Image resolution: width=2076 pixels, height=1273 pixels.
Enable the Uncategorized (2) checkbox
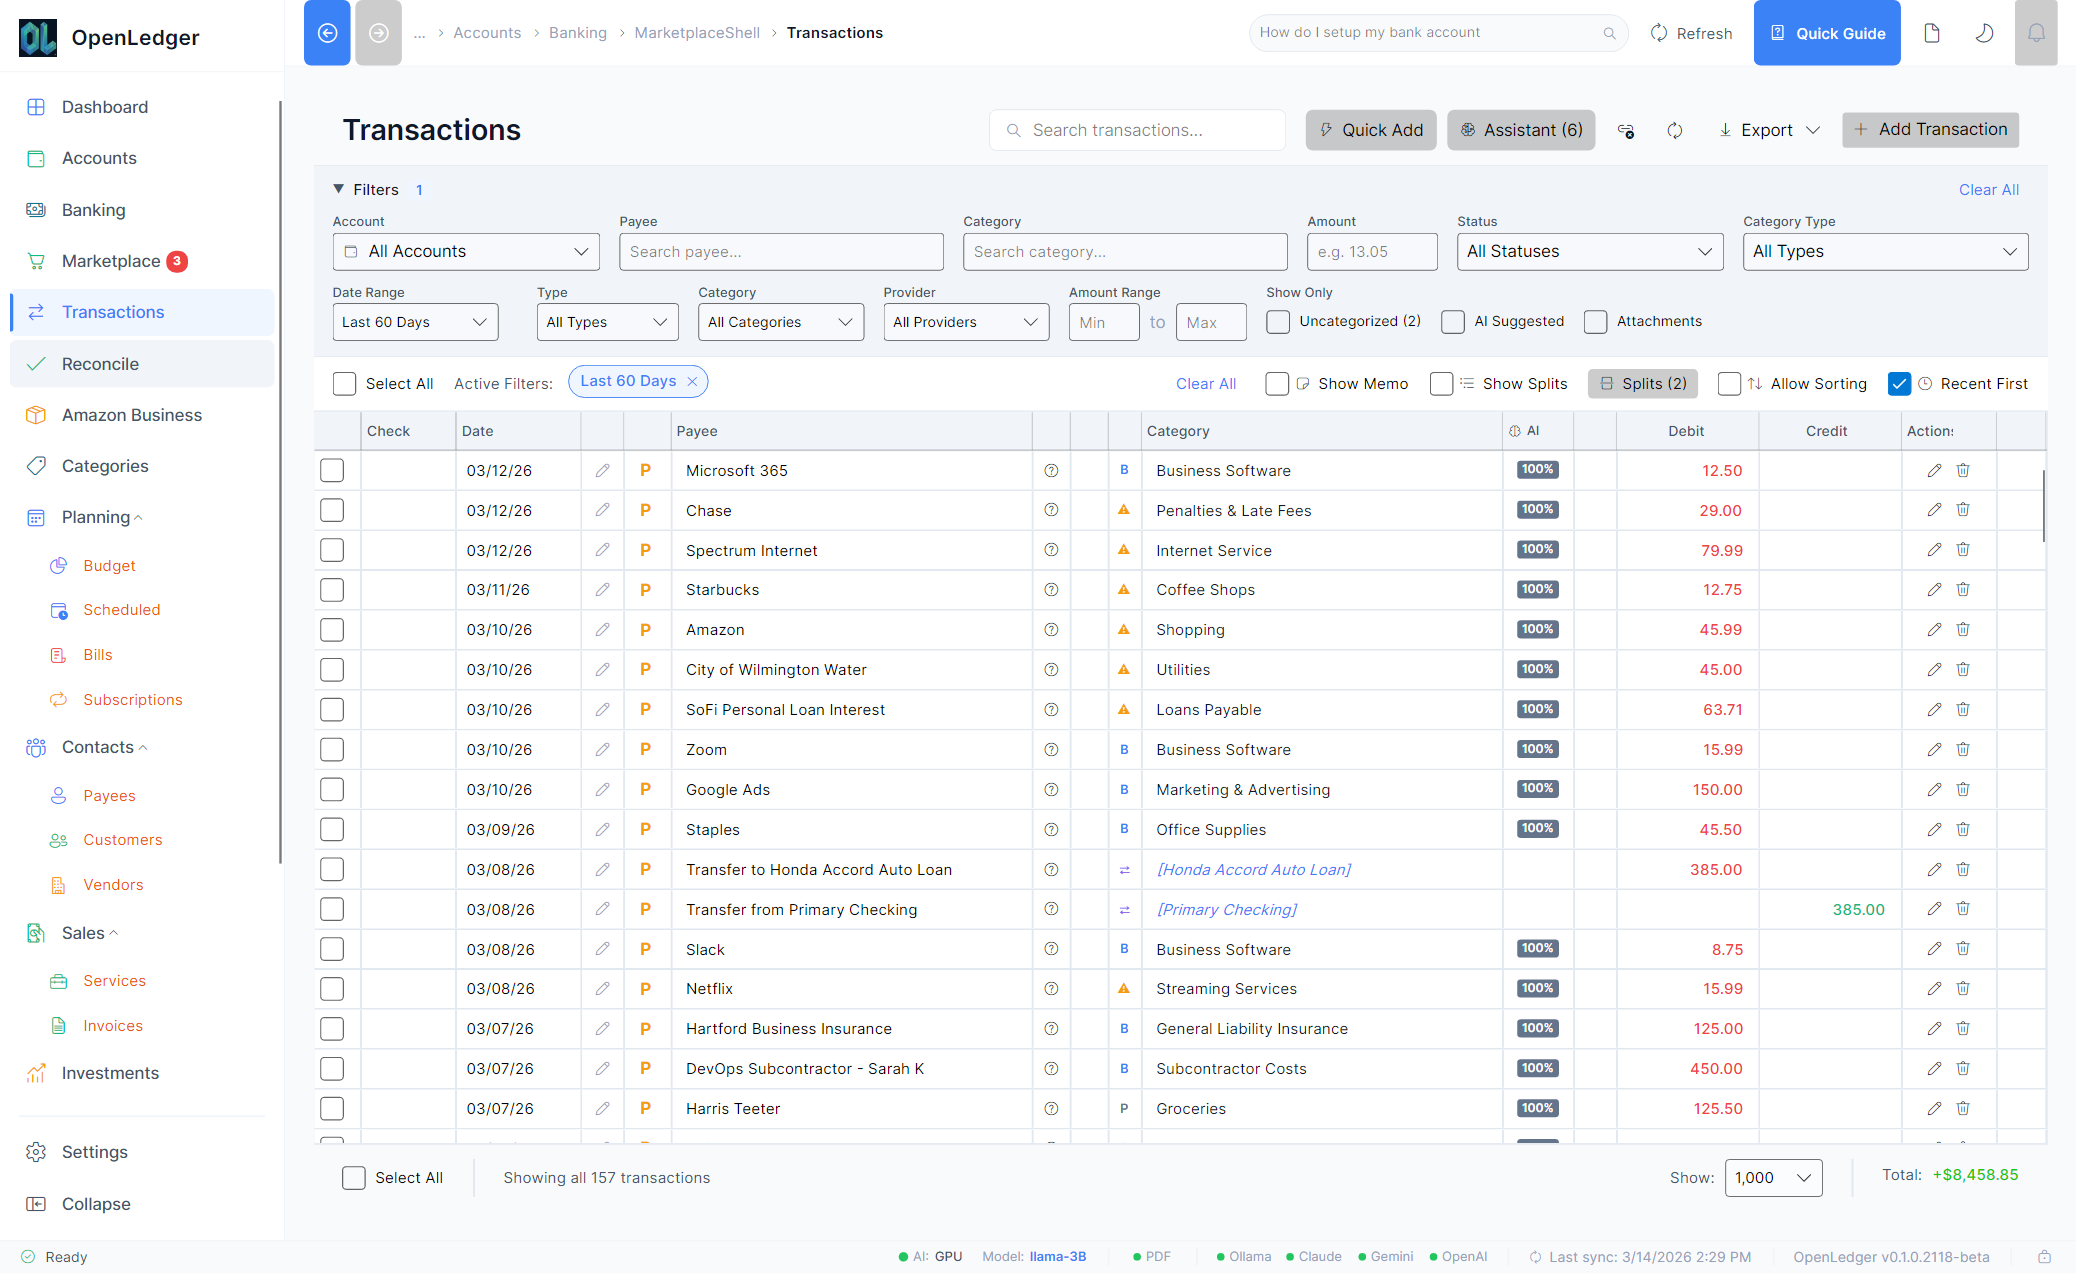click(x=1278, y=322)
